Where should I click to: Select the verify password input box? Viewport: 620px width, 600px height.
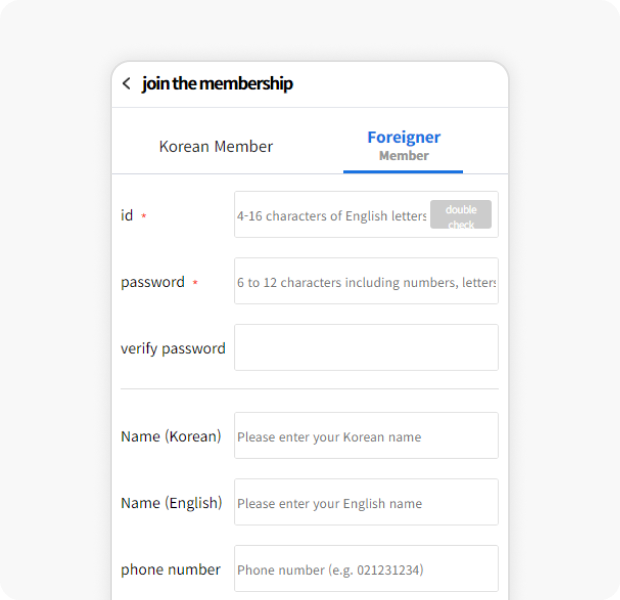(x=366, y=348)
